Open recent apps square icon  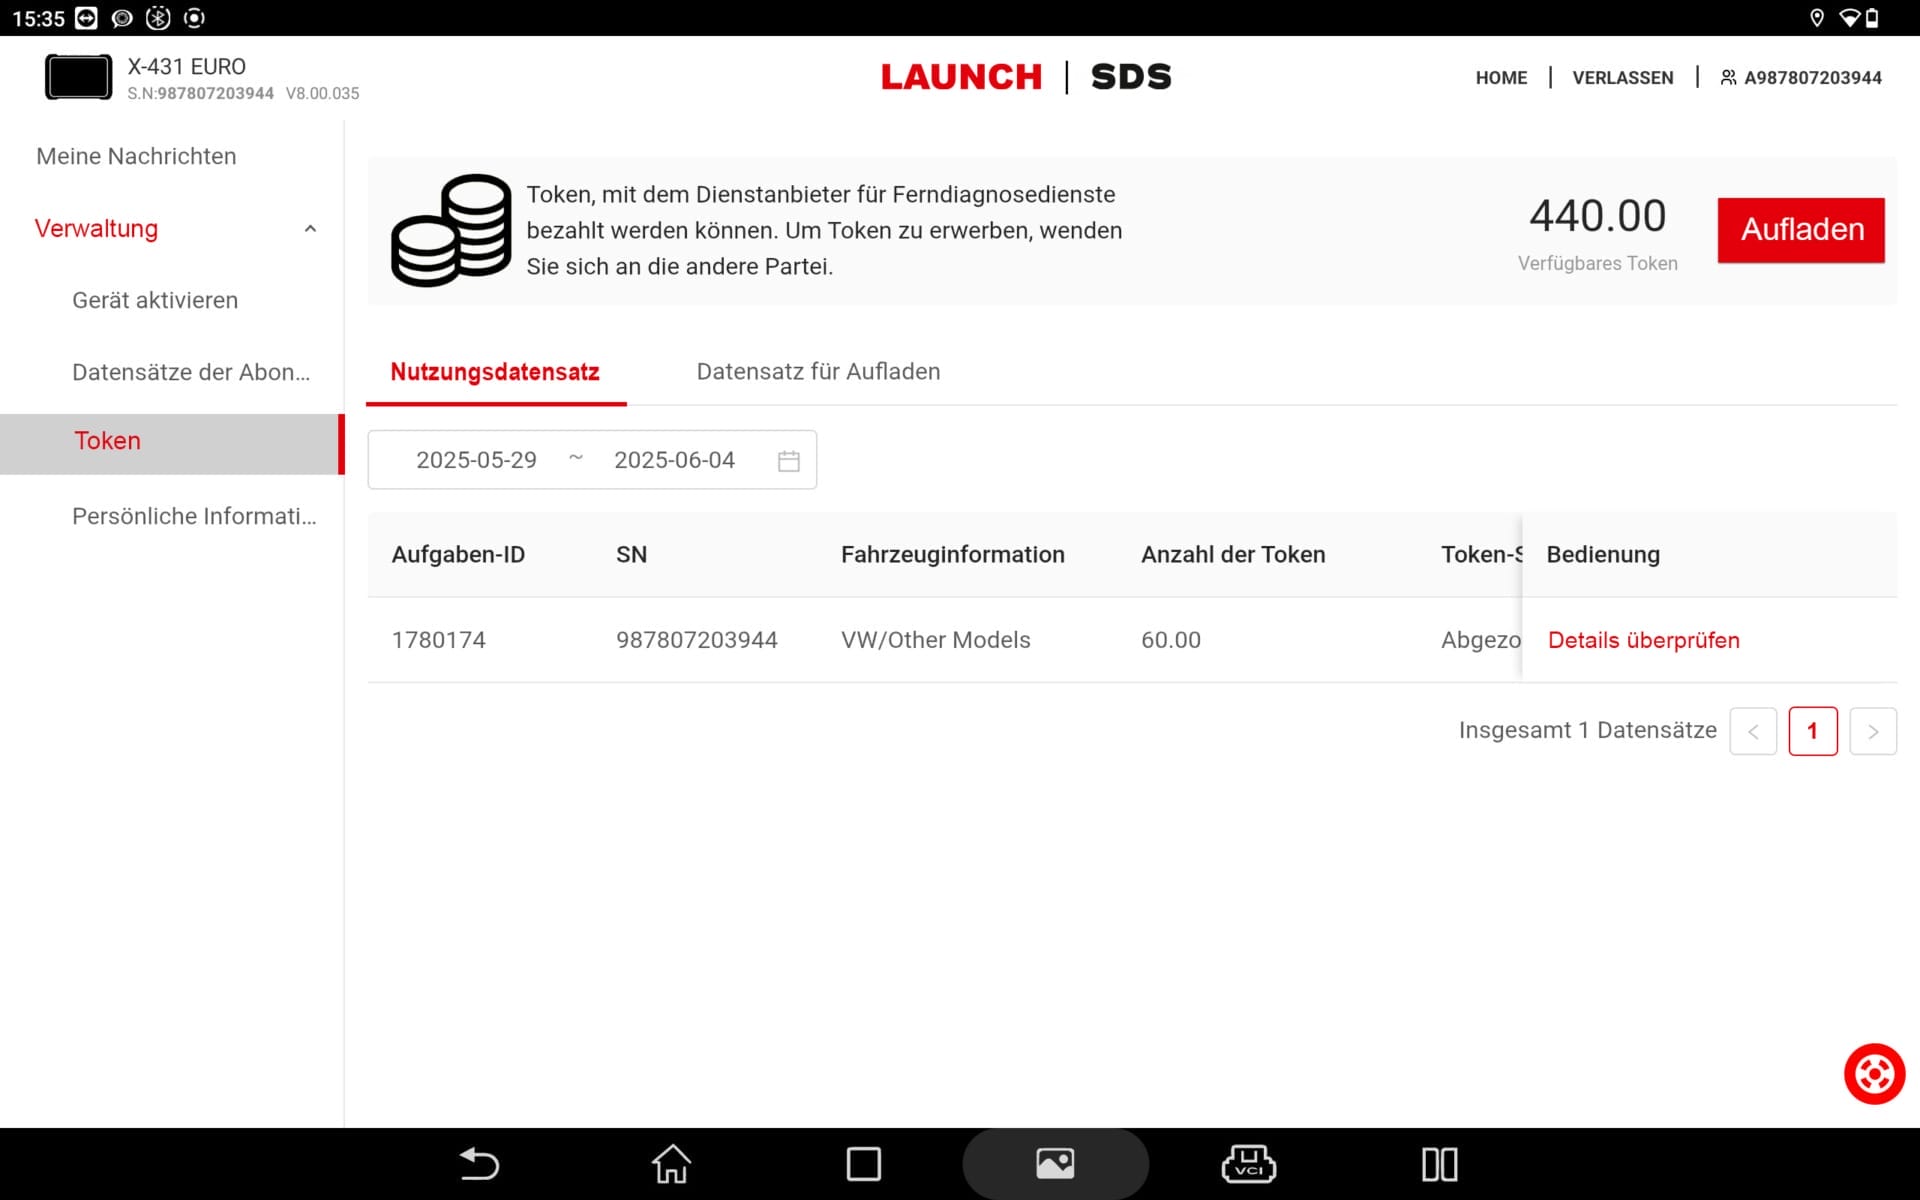pos(863,1164)
